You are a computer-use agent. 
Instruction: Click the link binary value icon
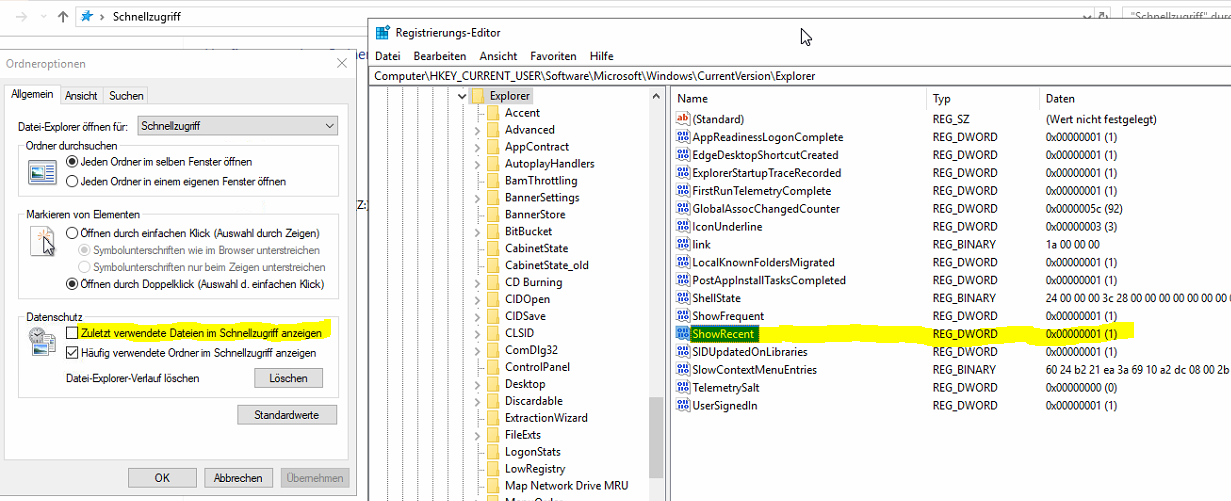[683, 244]
